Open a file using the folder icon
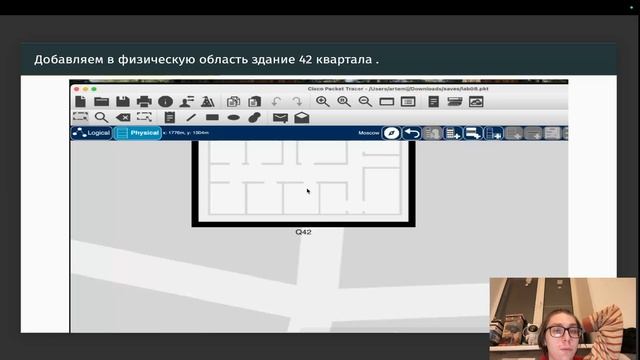 [x=101, y=101]
